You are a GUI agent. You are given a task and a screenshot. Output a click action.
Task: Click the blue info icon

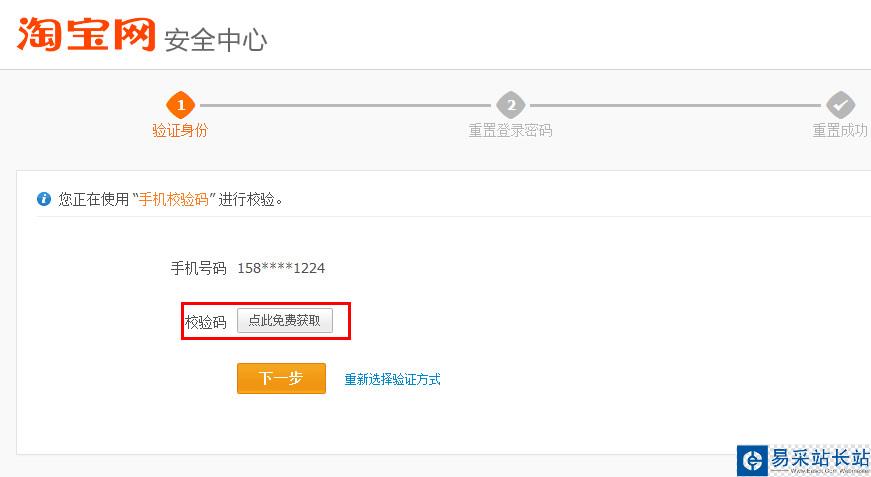click(x=44, y=199)
